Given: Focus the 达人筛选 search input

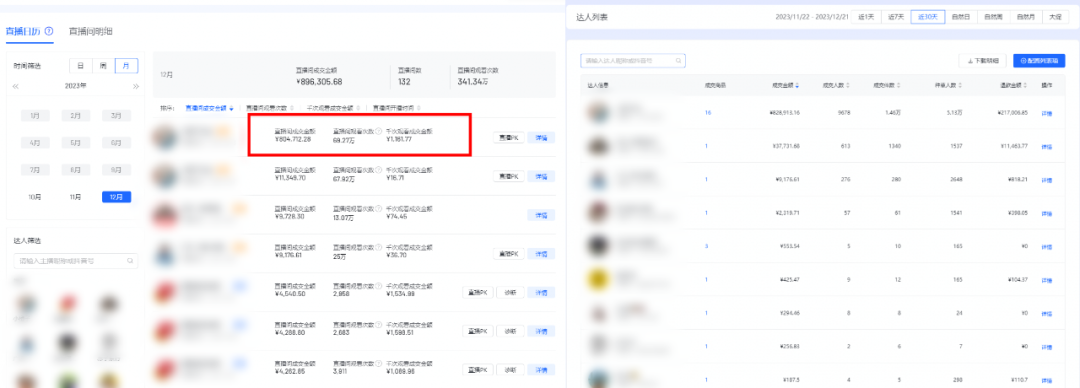Looking at the screenshot, I should (76, 261).
